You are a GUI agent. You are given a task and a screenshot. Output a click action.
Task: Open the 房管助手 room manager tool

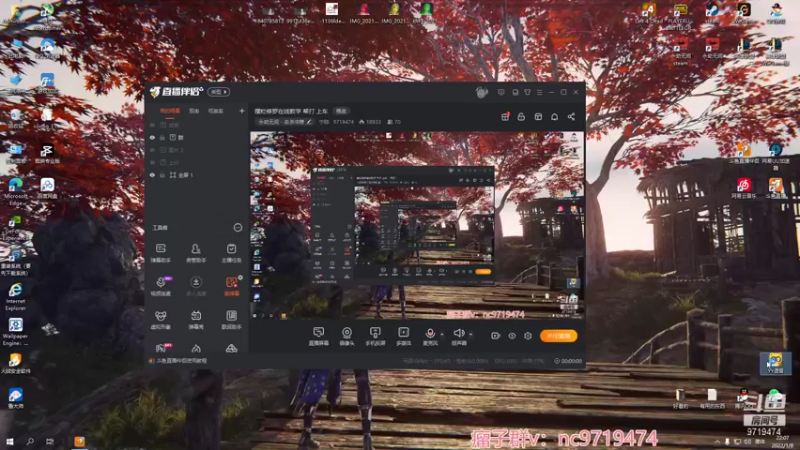click(x=196, y=253)
